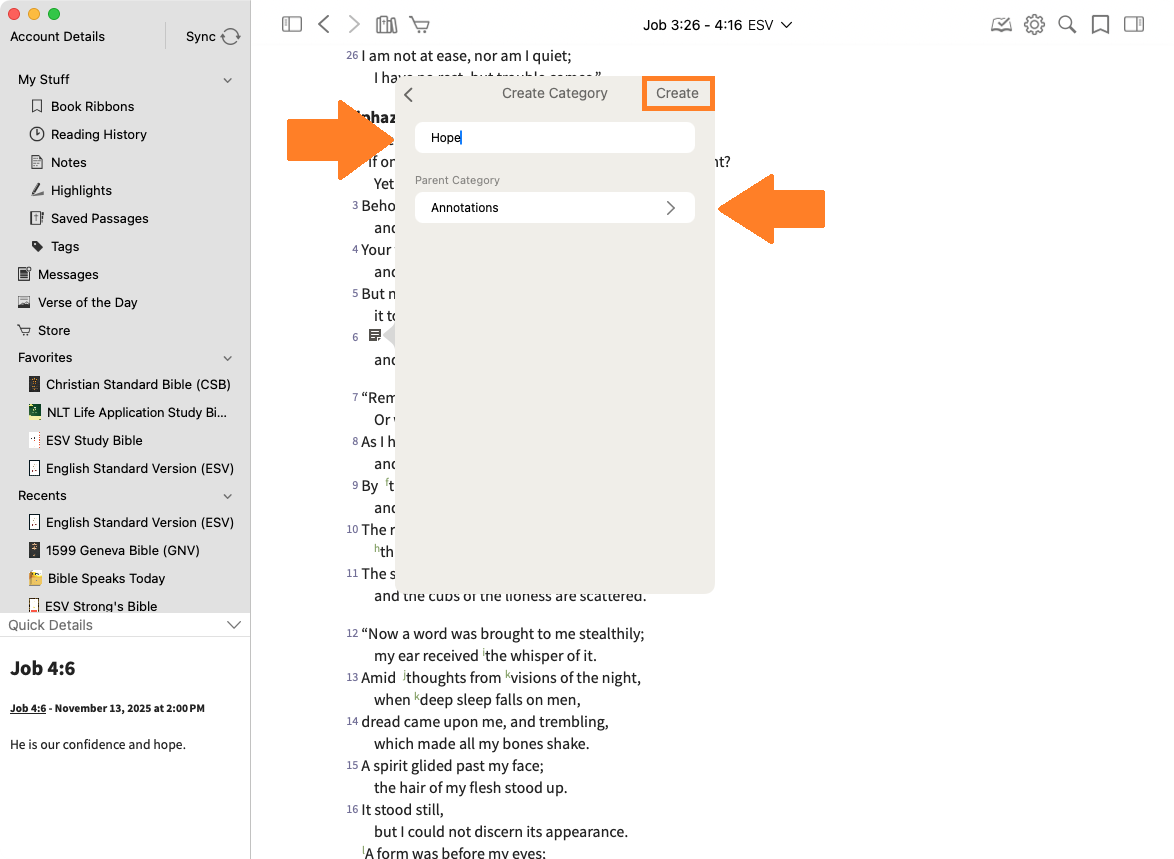
Task: Choose the Annotations parent category row
Action: click(554, 208)
